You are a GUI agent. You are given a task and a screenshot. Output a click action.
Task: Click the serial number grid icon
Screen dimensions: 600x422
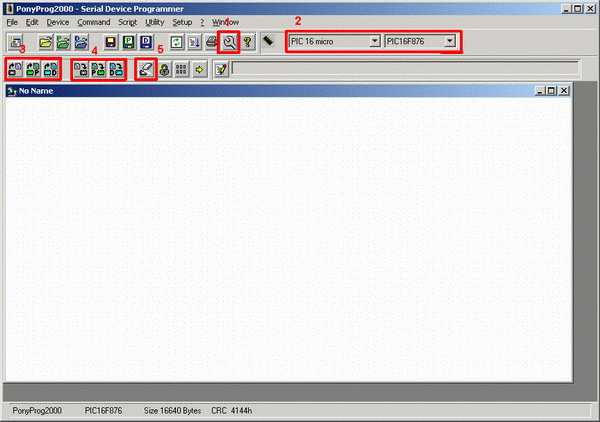click(x=181, y=69)
